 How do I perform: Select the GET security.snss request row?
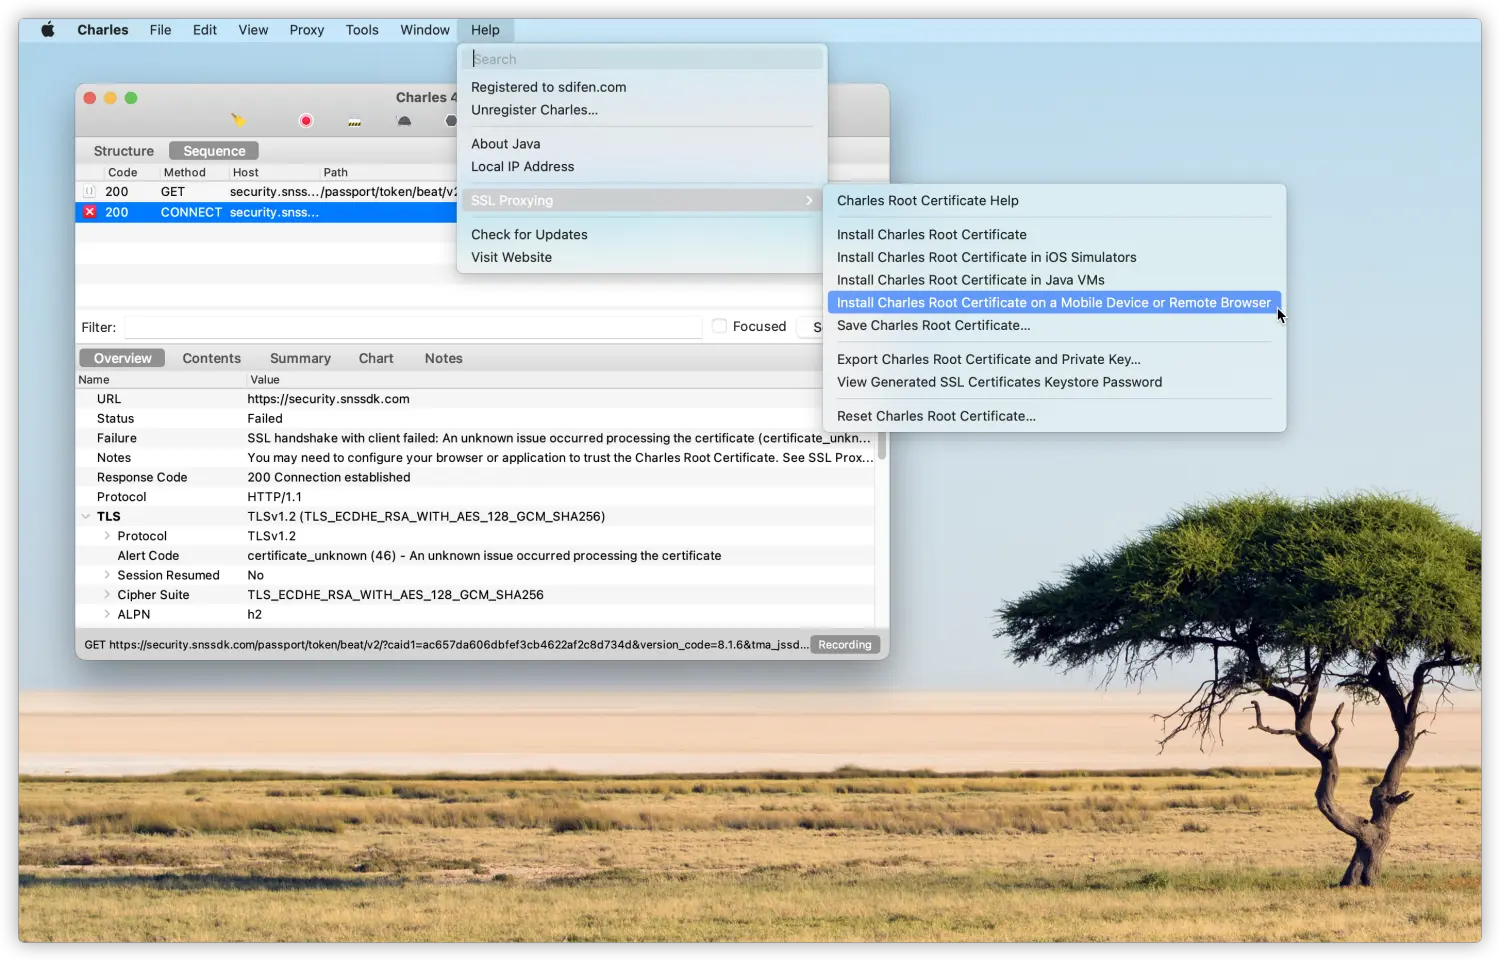pos(266,192)
